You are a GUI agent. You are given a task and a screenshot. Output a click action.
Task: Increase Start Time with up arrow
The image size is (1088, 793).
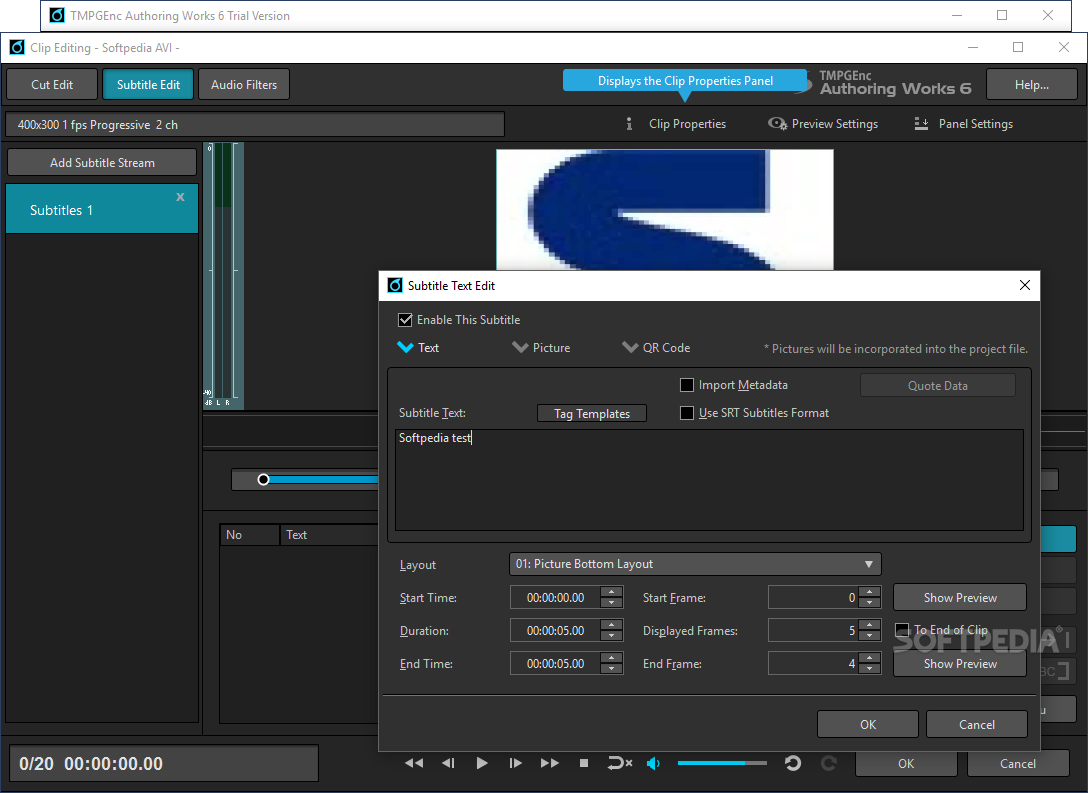pos(611,592)
